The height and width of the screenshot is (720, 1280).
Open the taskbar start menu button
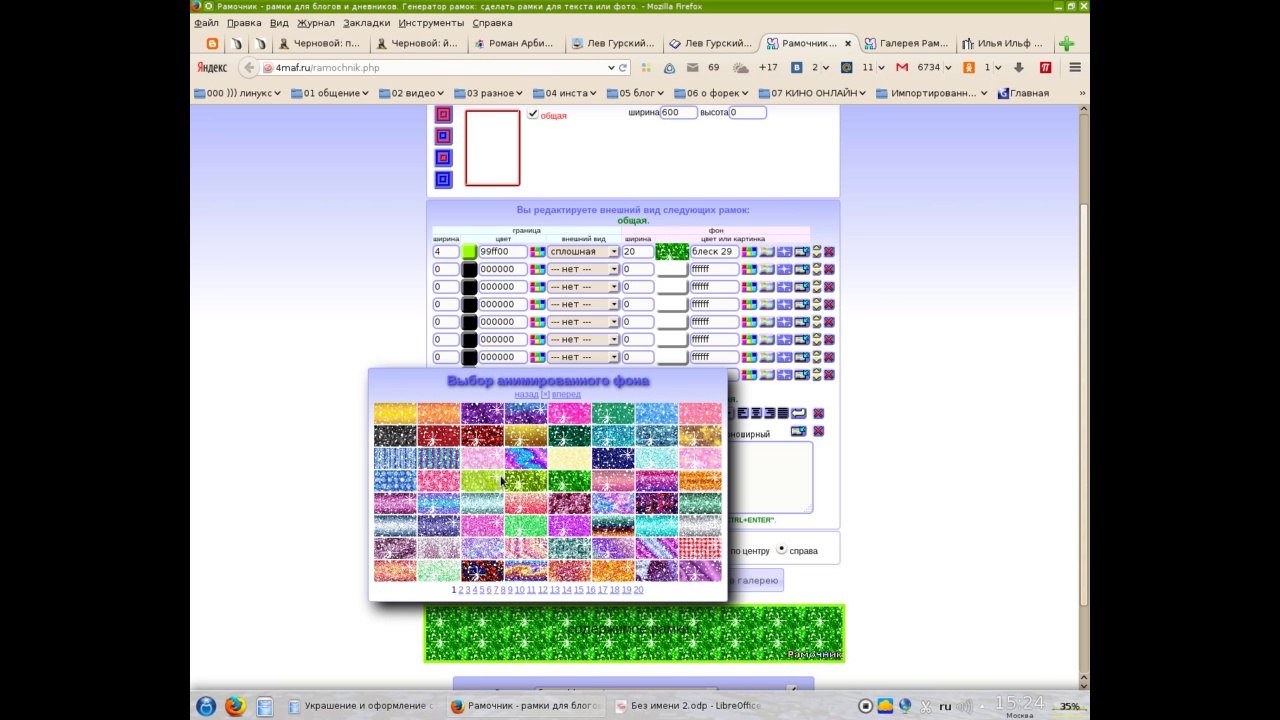tap(206, 706)
